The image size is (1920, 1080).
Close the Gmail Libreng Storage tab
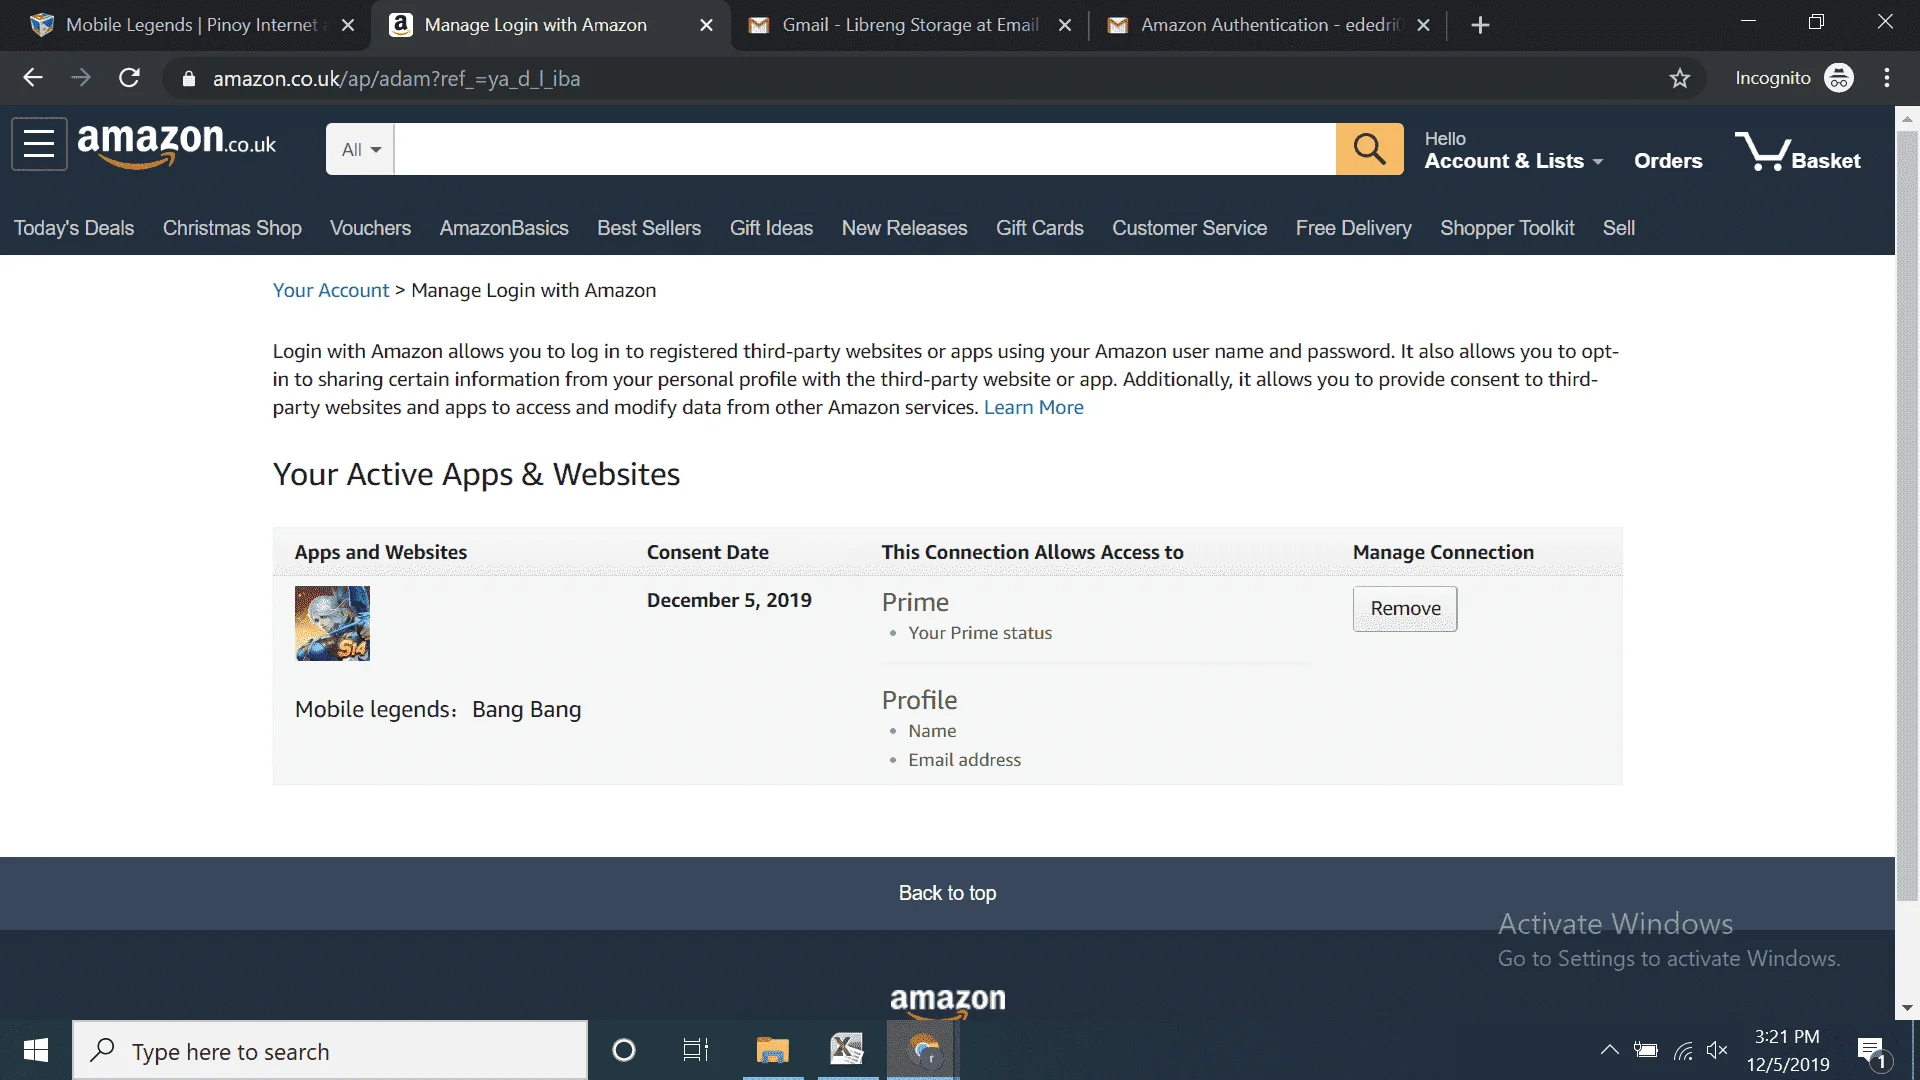[1065, 25]
